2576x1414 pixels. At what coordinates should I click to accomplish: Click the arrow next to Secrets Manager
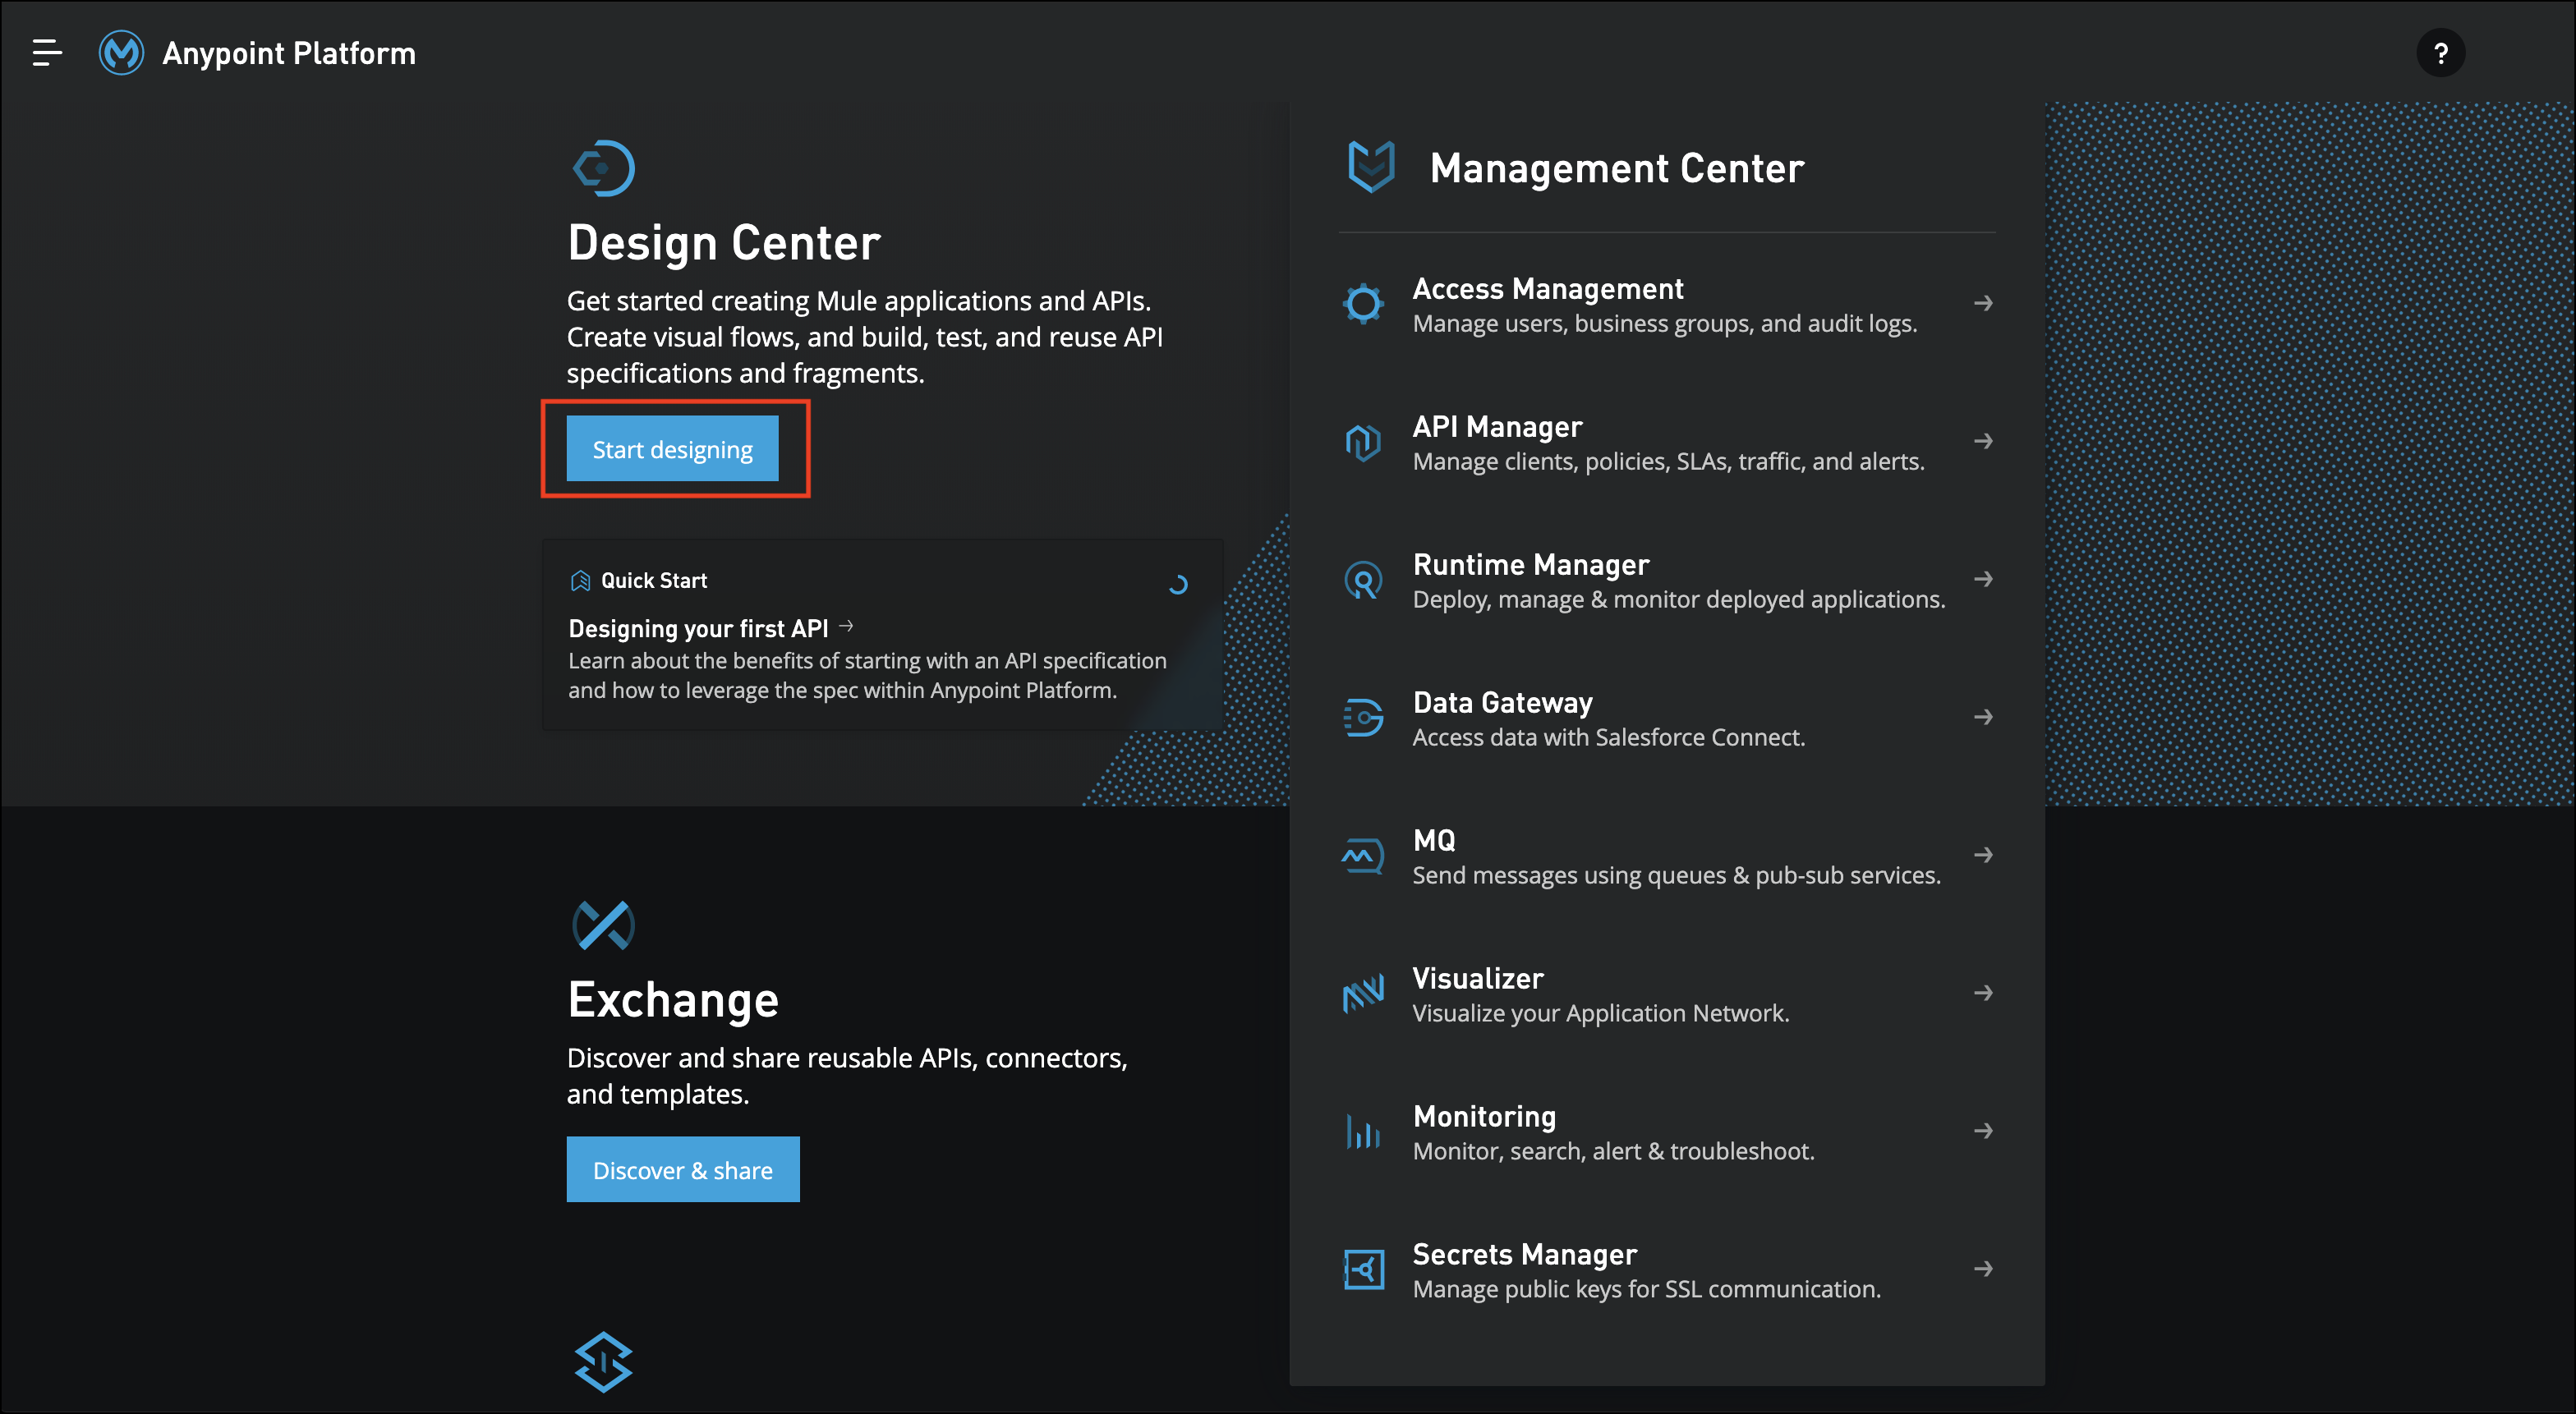(1983, 1269)
